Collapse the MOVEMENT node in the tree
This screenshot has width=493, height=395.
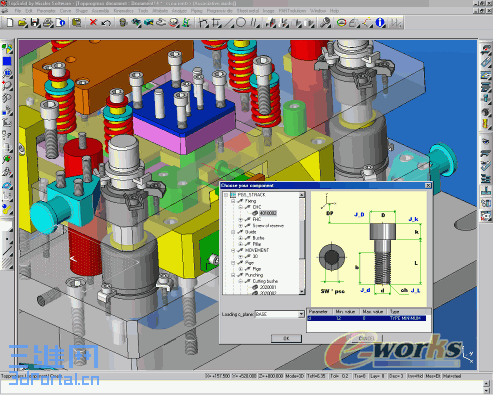pyautogui.click(x=233, y=250)
